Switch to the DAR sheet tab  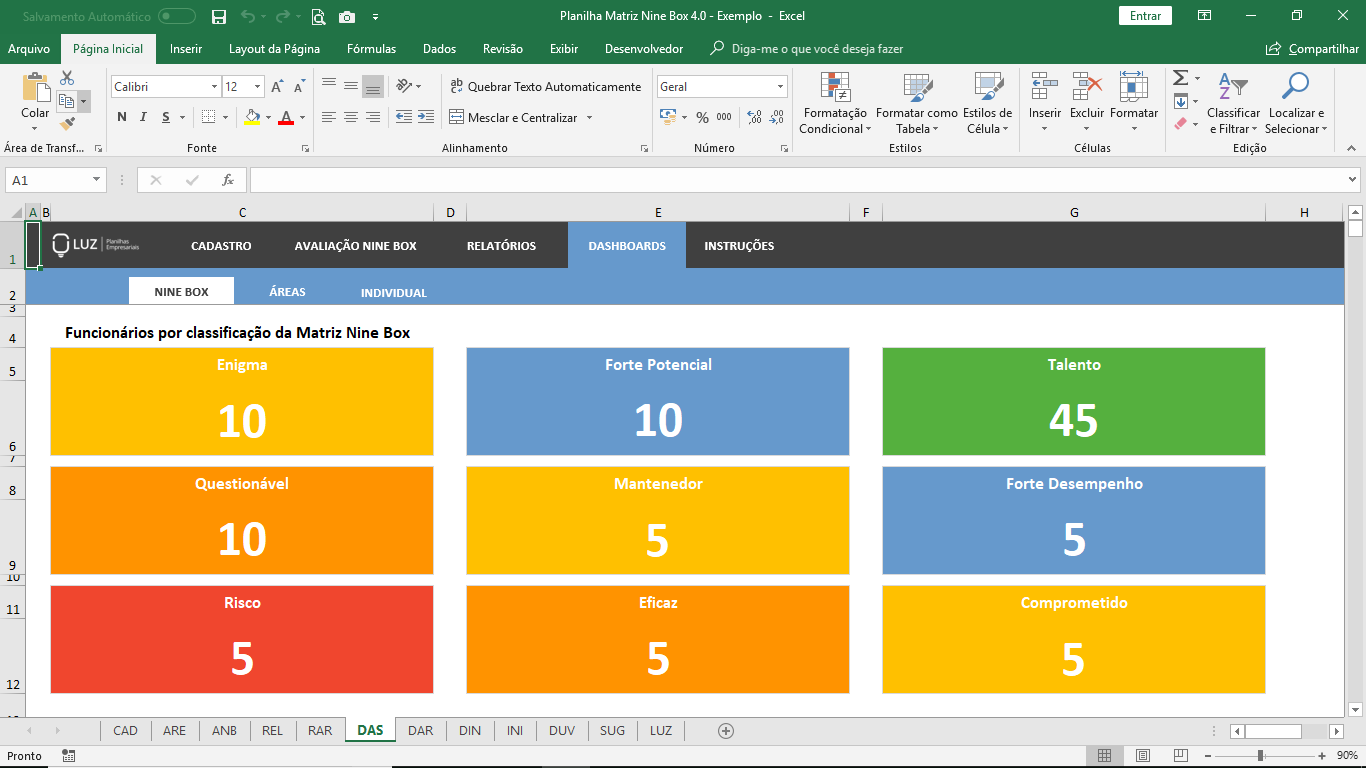[x=420, y=730]
